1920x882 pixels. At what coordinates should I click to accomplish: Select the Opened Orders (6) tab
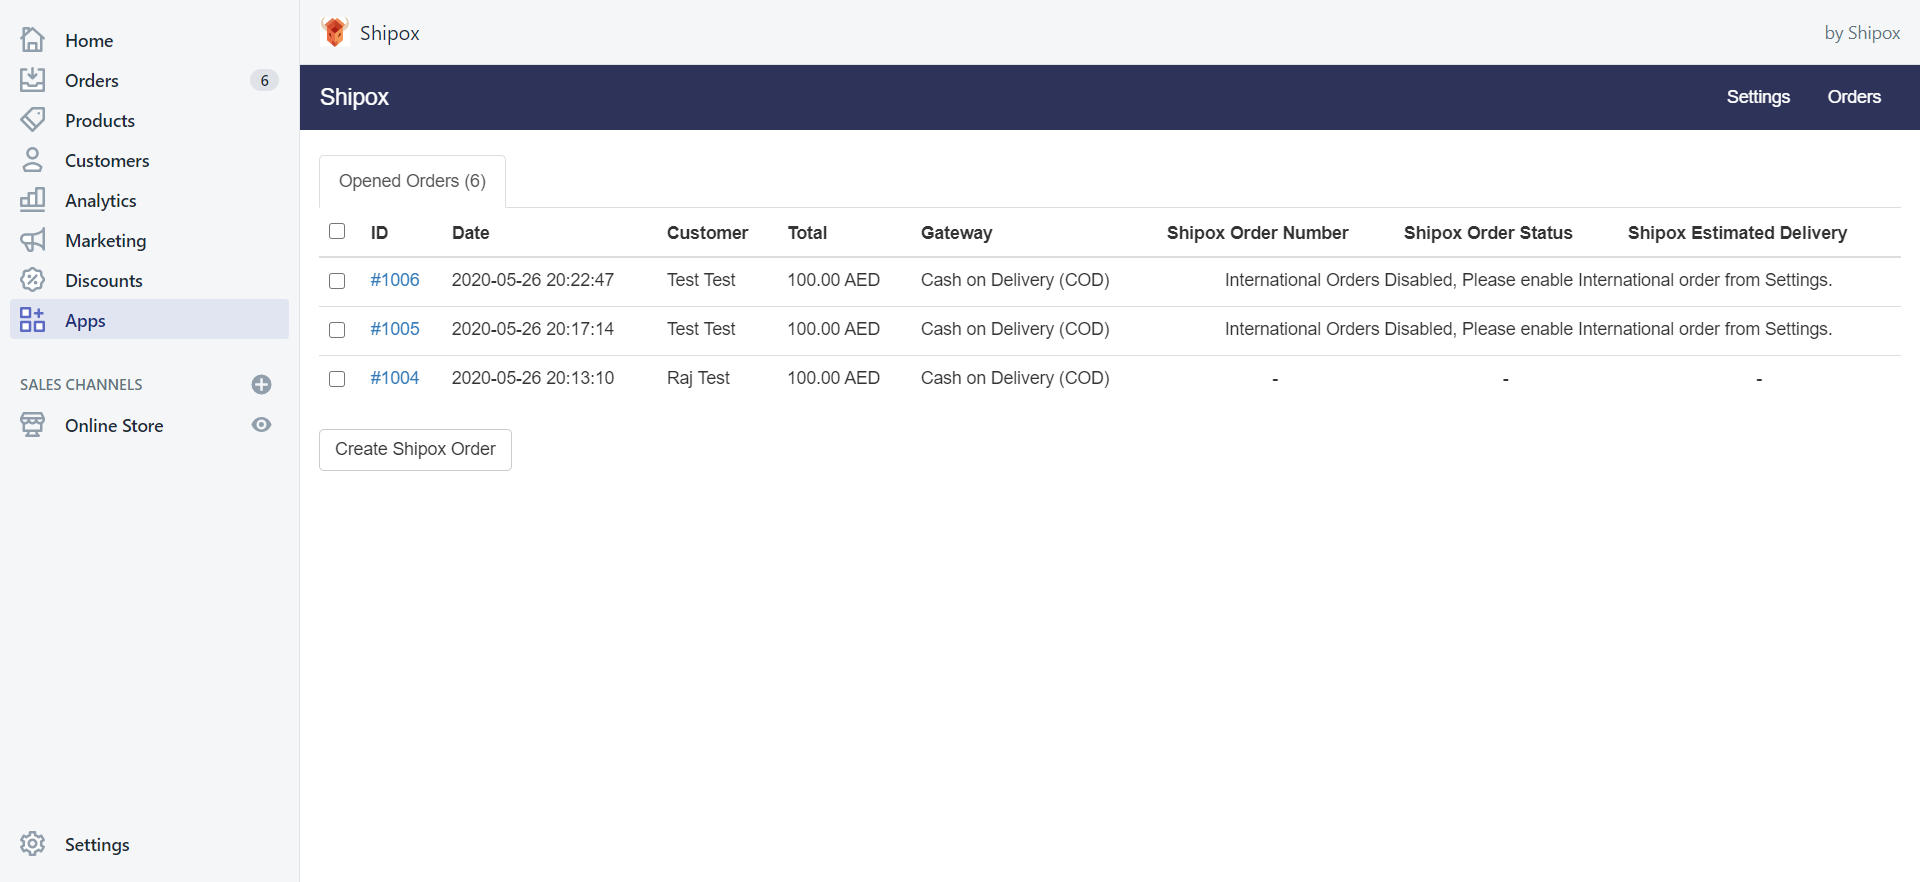coord(412,181)
